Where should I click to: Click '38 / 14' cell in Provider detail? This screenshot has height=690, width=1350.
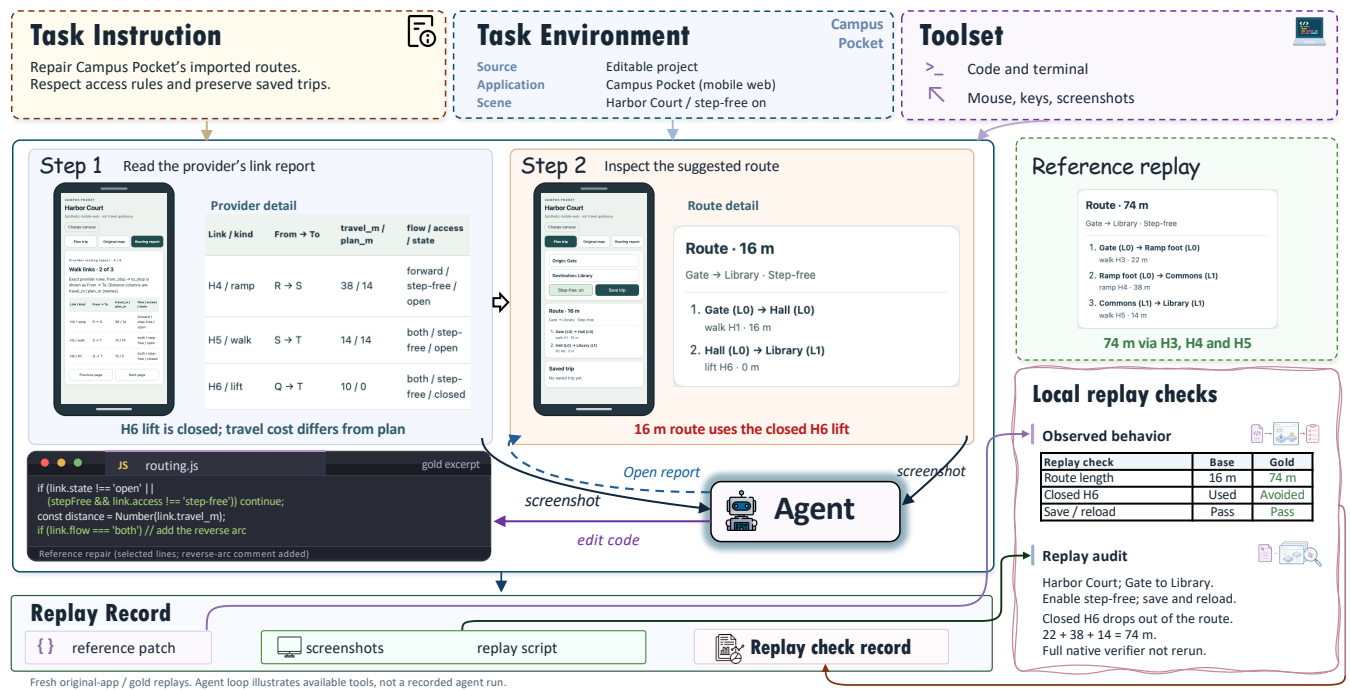point(357,286)
